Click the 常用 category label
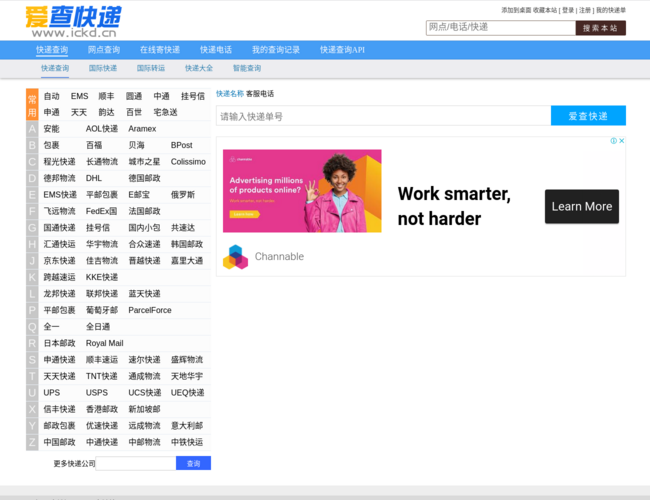This screenshot has width=650, height=500. [32, 105]
